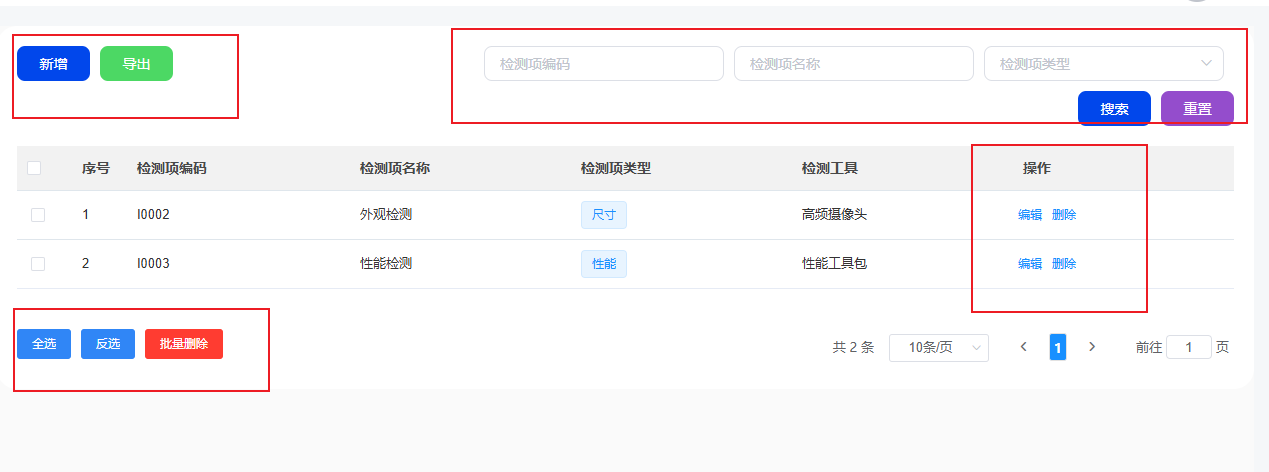Click the 新增 add button
This screenshot has width=1269, height=472.
pos(53,64)
